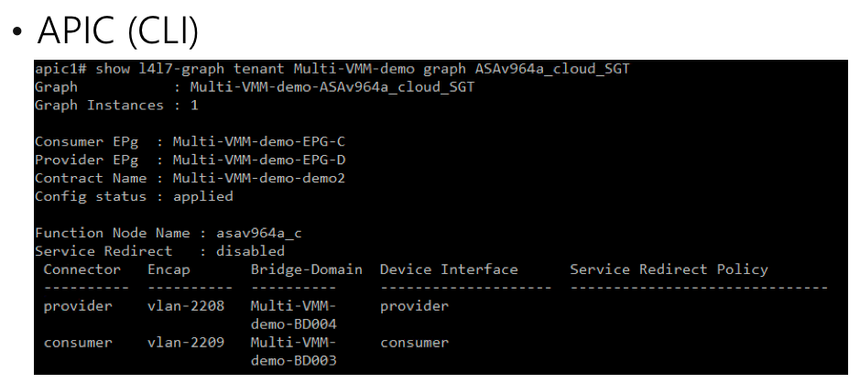Click the Service Redirect disabled value
Screen dimensions: 860x386
click(250, 252)
